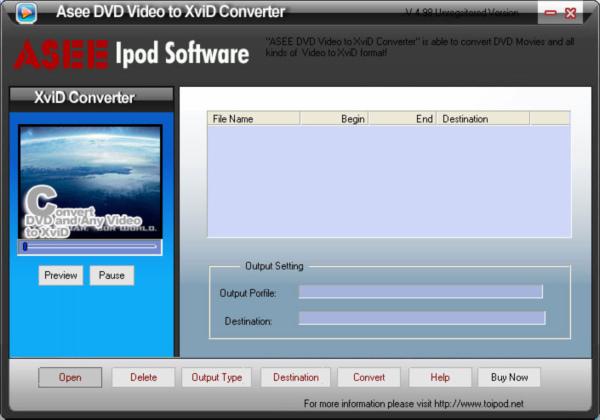Click Buy Now button

[x=509, y=377]
